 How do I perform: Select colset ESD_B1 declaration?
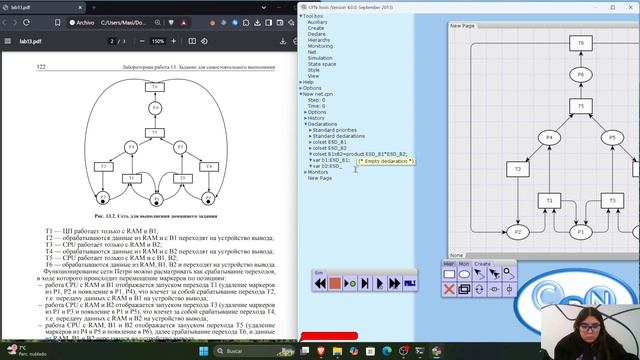click(329, 142)
